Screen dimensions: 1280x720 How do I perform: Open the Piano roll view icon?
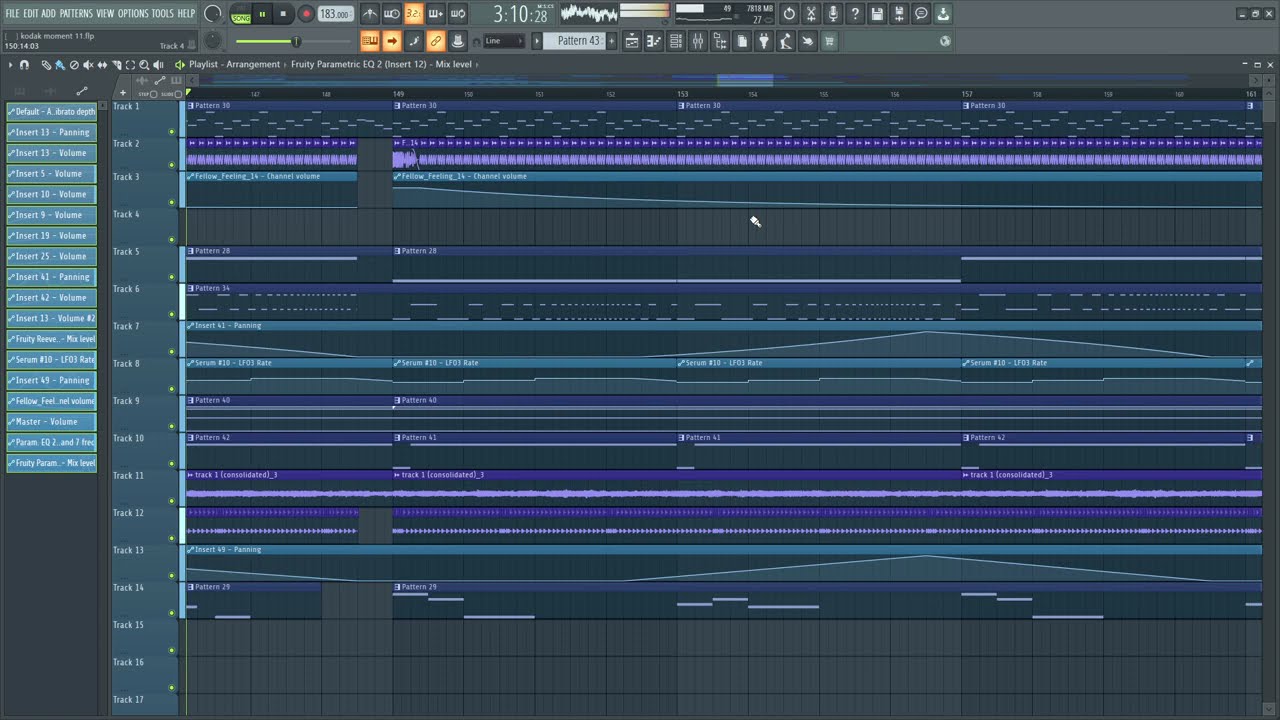tap(654, 41)
